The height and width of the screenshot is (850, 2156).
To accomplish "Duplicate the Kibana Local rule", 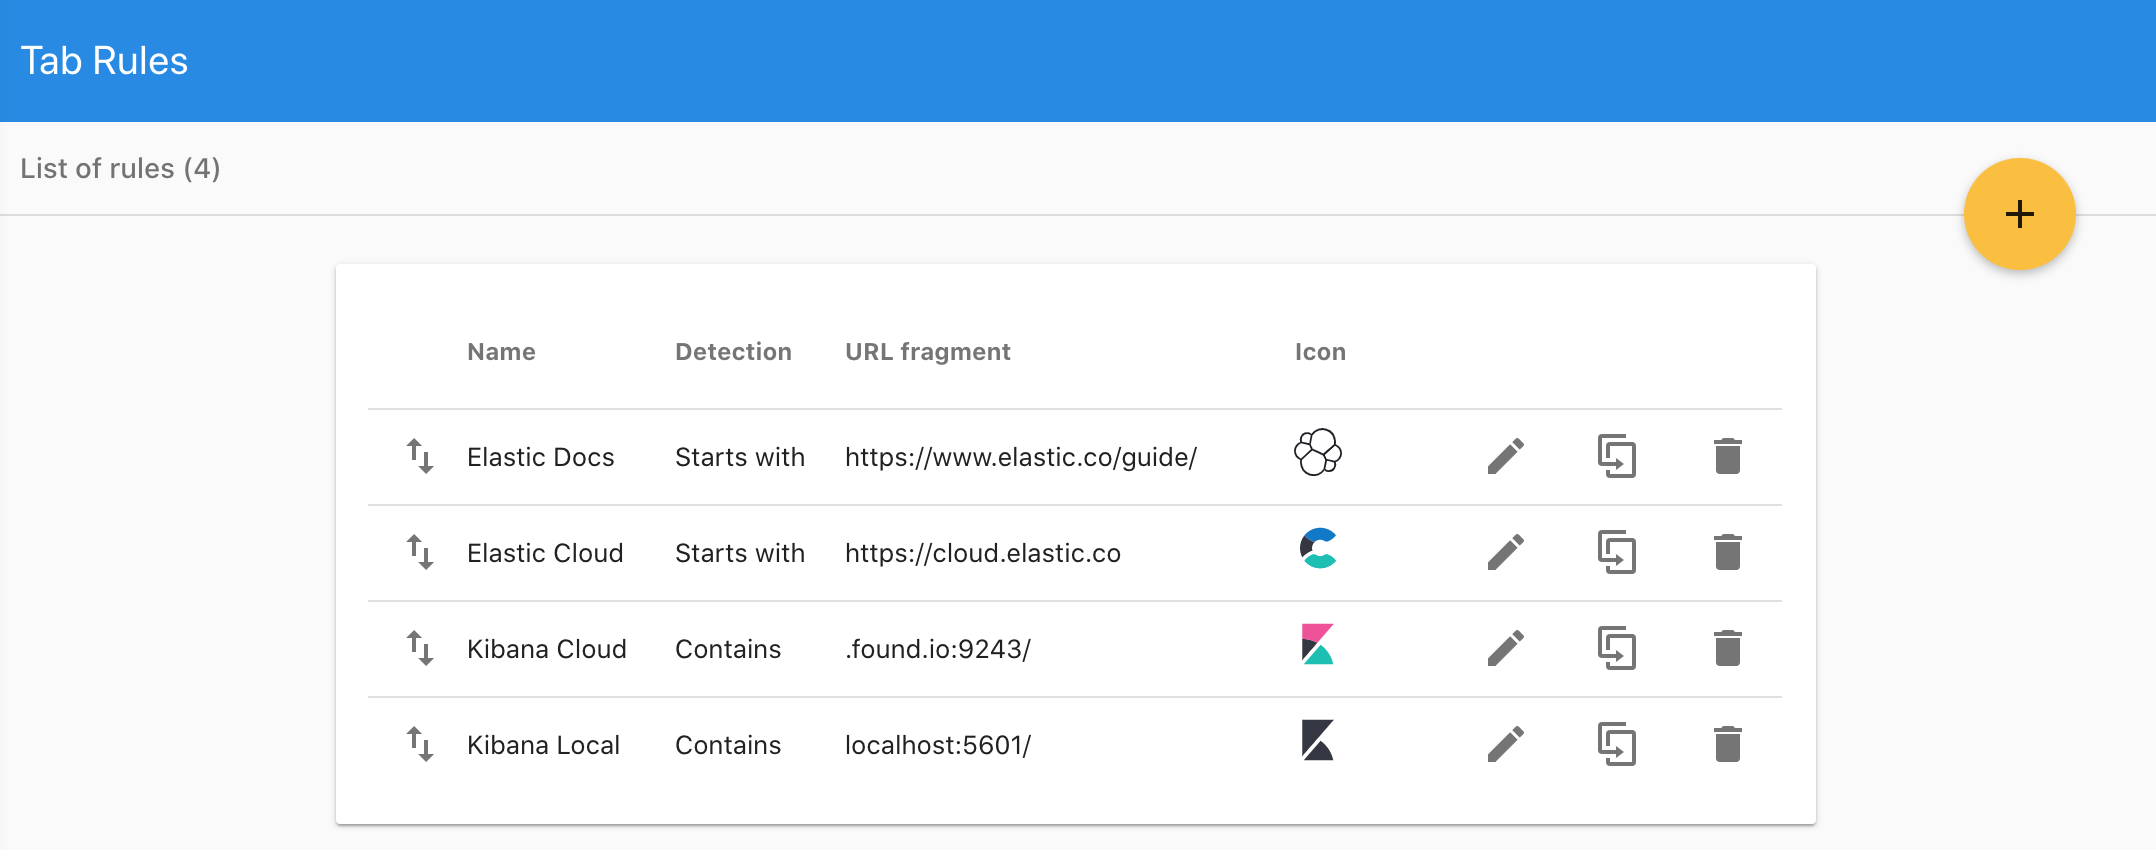I will (1617, 744).
